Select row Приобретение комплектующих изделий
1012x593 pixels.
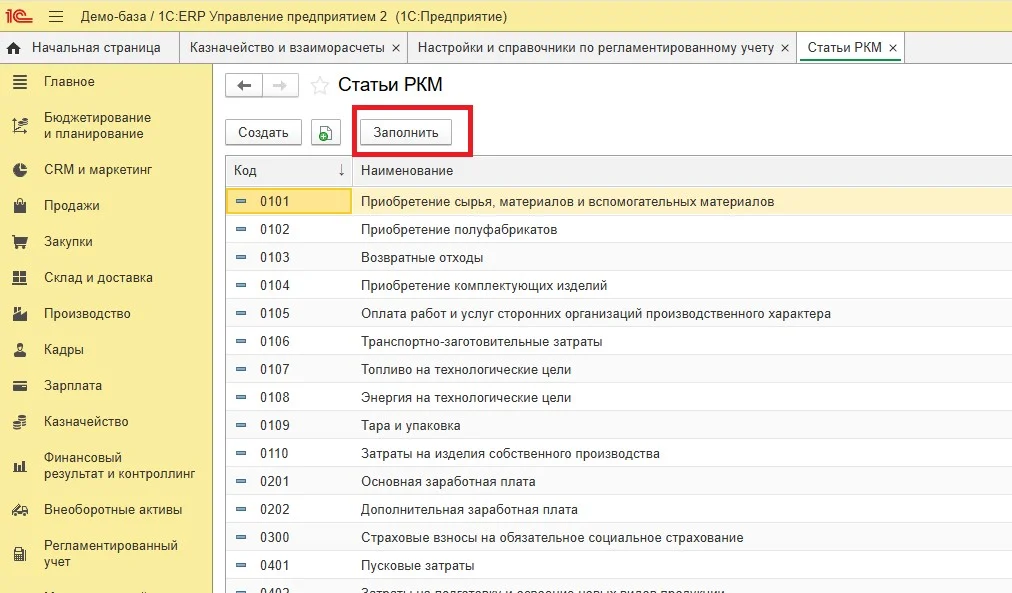[x=619, y=285]
